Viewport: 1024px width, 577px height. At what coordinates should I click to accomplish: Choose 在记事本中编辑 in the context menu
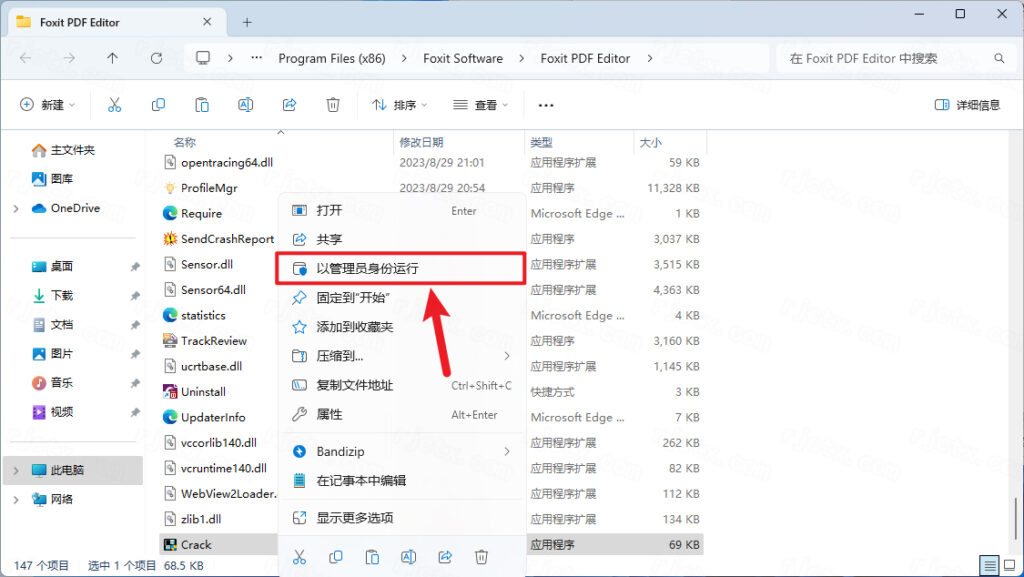pos(402,480)
